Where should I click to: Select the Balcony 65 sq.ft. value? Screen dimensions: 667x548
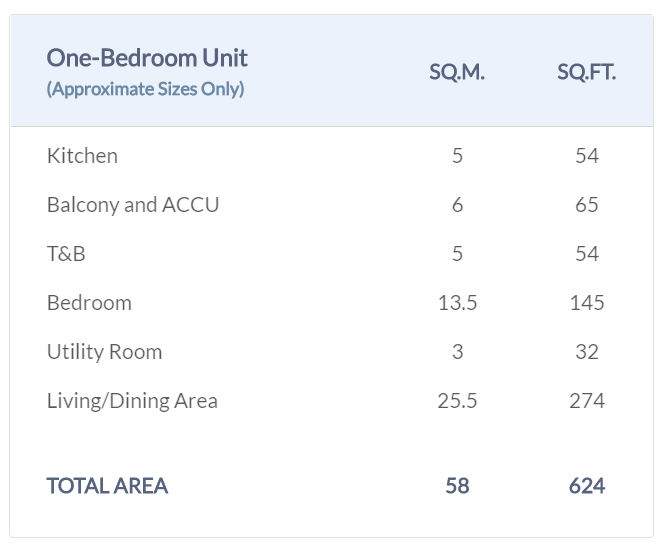[x=587, y=205]
